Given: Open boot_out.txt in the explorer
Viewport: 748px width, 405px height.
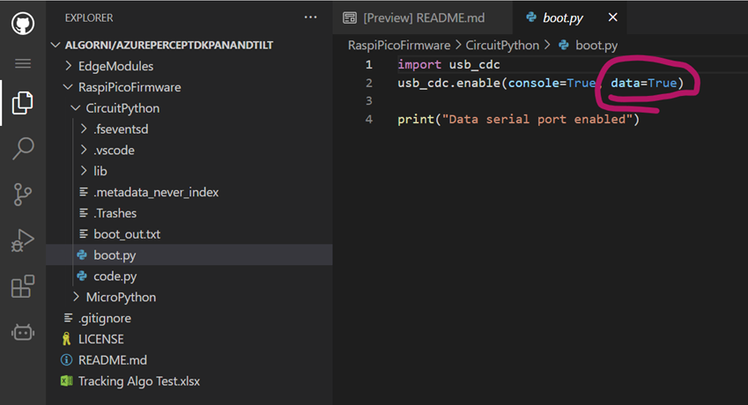Looking at the screenshot, I should click(x=127, y=234).
